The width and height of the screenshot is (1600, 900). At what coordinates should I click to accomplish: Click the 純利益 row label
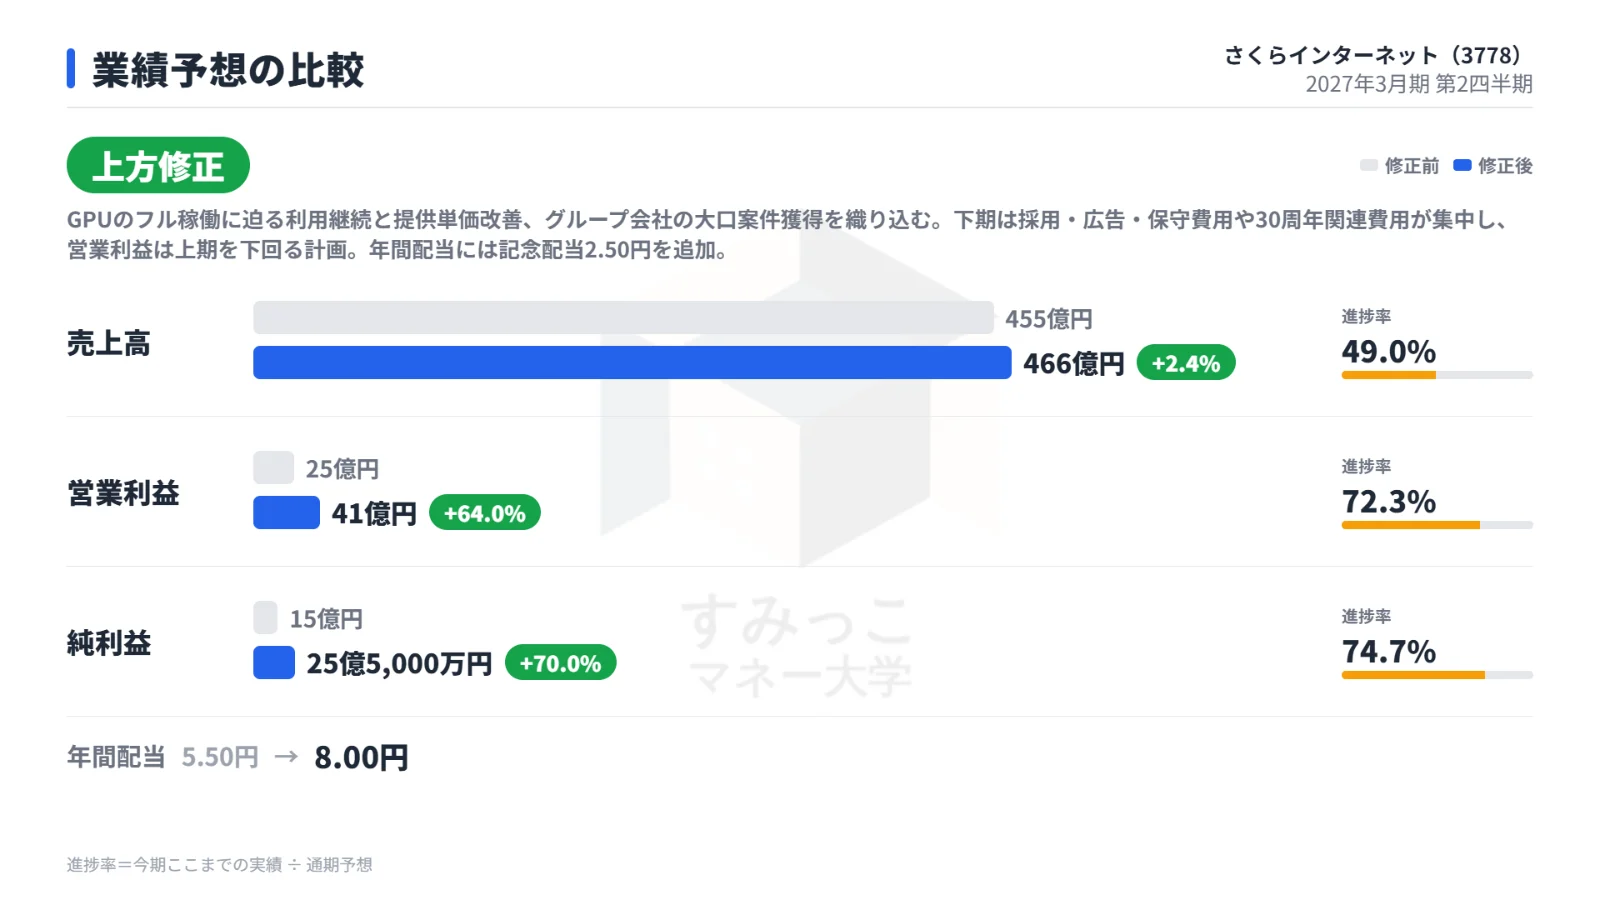[109, 643]
